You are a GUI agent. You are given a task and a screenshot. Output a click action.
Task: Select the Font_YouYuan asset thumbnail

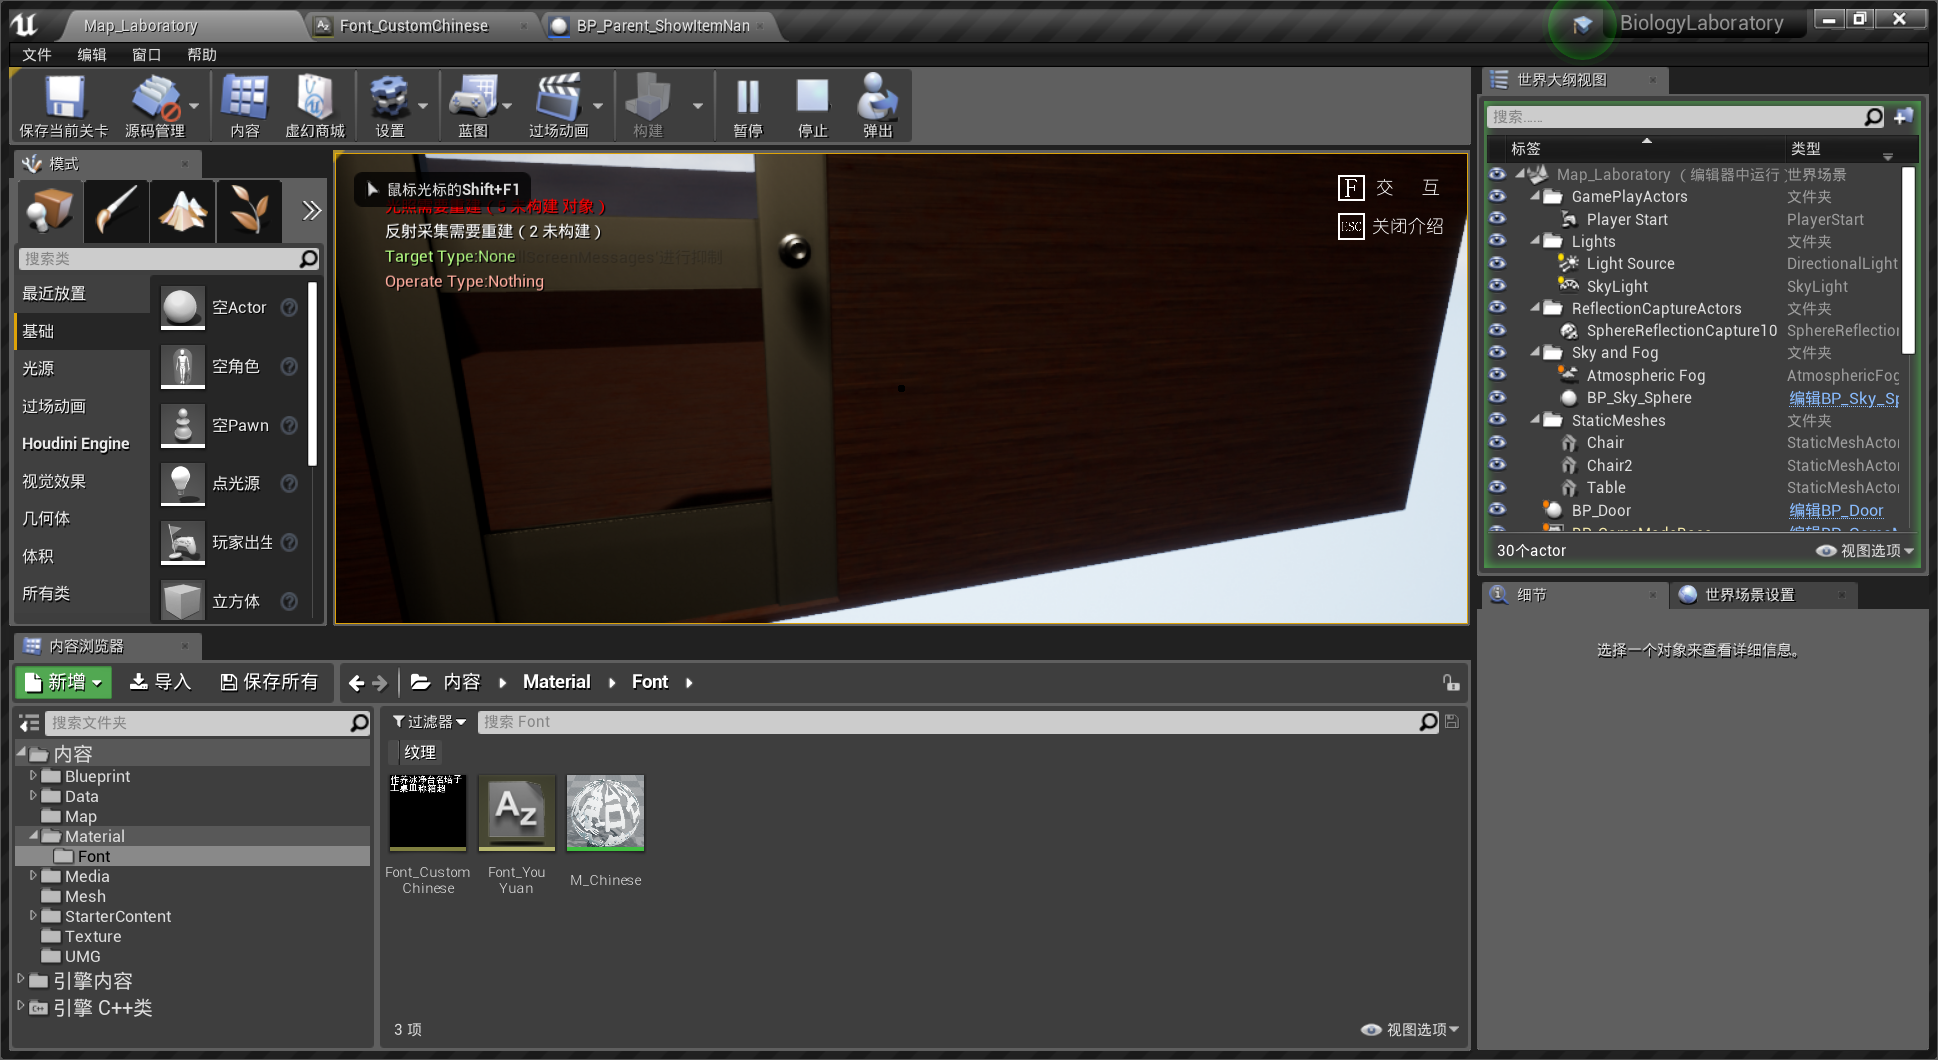(516, 811)
